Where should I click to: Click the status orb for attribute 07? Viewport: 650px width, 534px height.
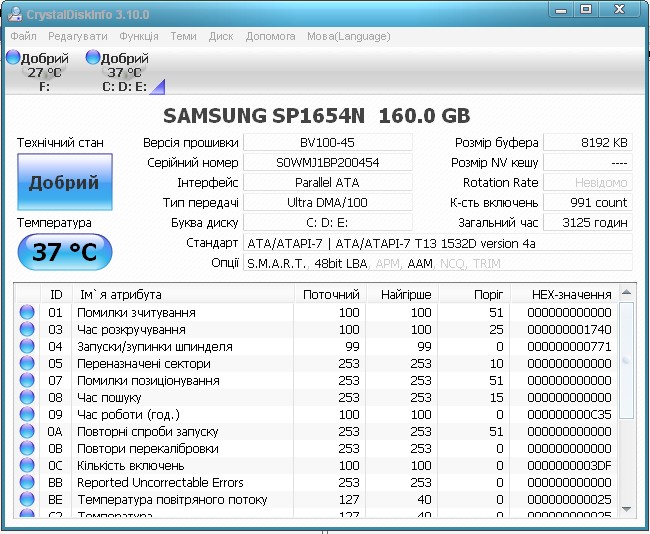pyautogui.click(x=27, y=380)
